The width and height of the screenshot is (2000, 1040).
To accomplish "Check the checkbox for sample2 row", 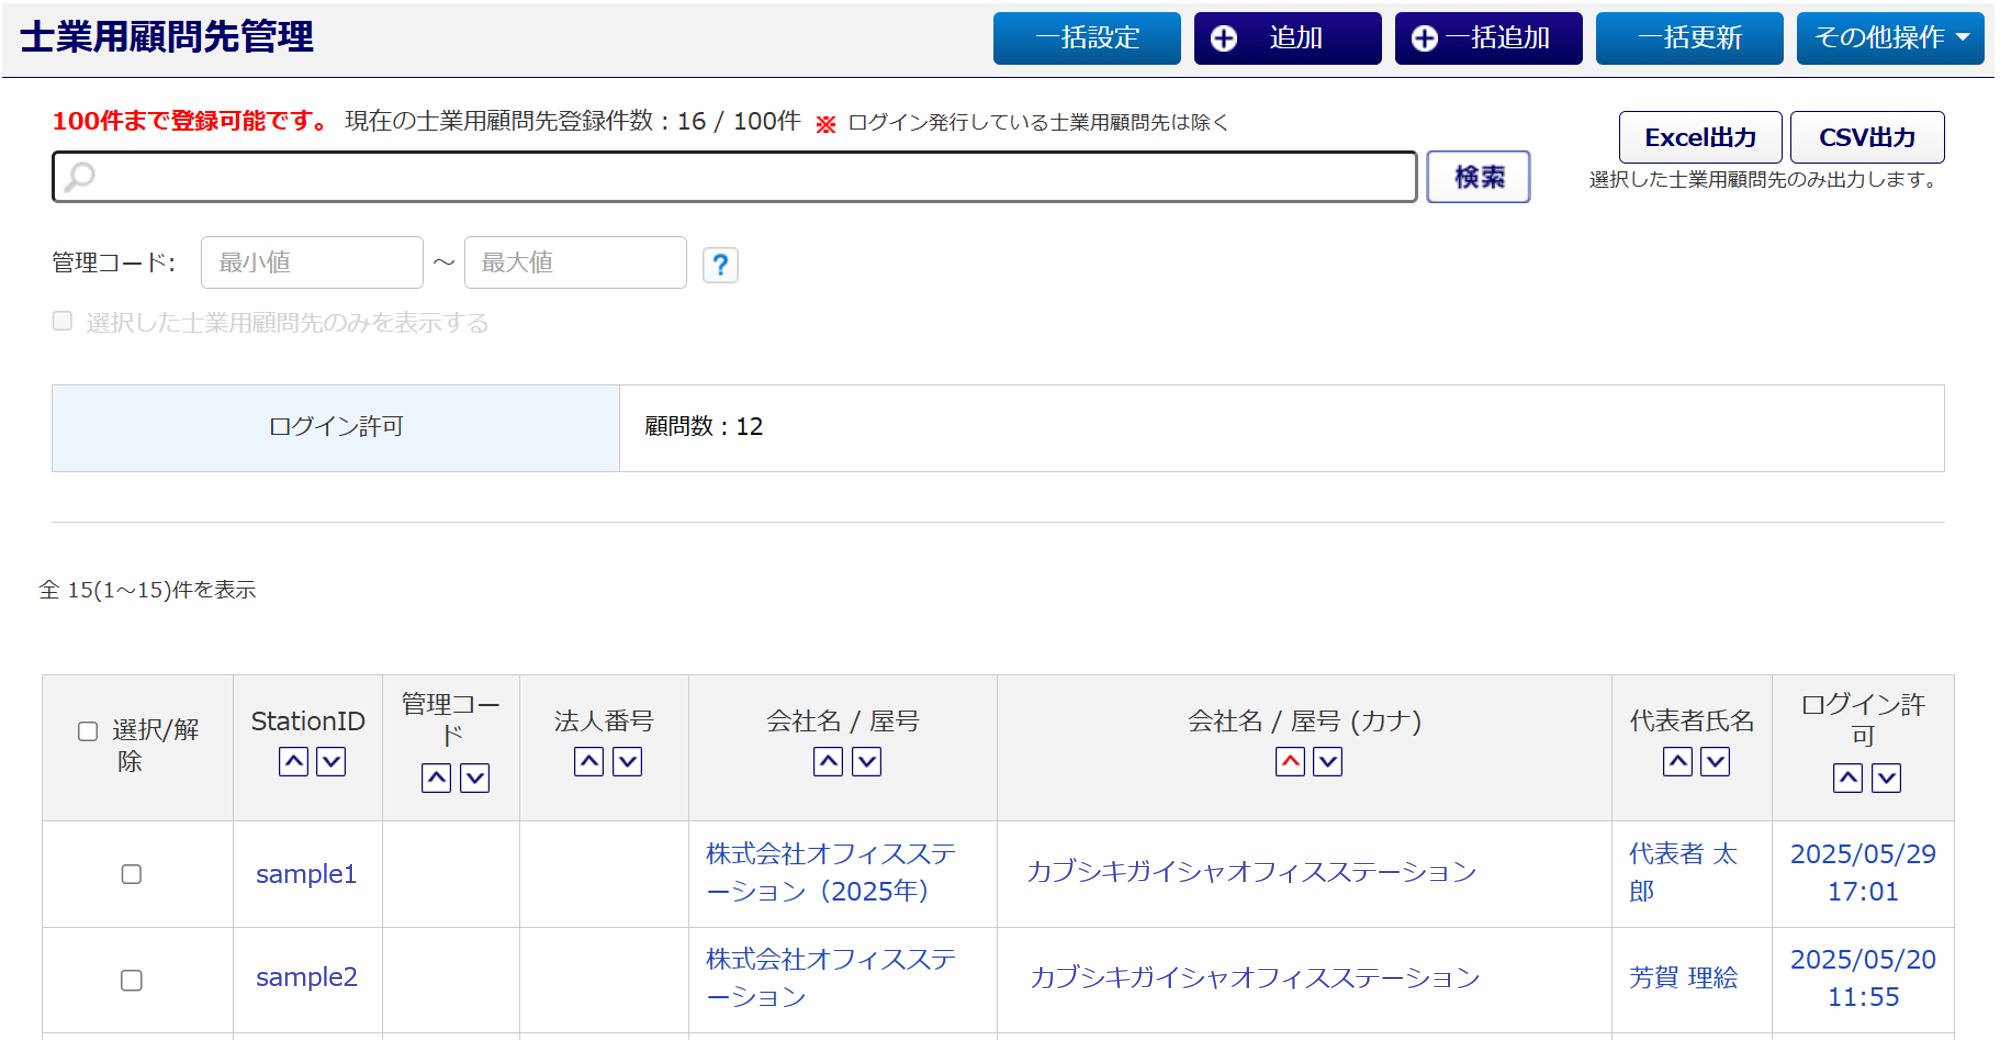I will [x=131, y=980].
